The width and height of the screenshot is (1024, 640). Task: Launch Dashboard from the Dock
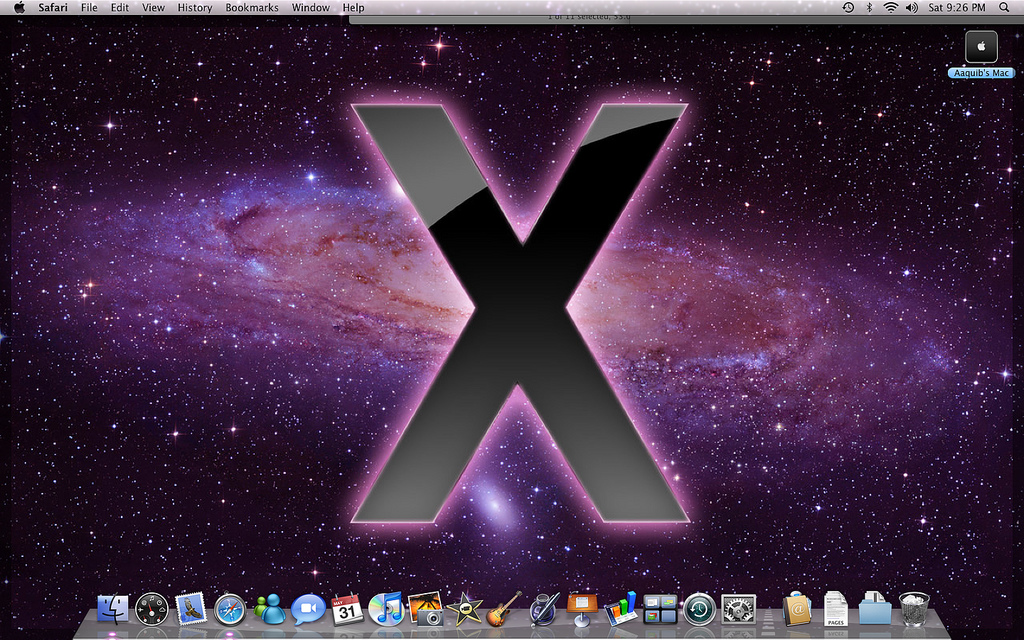point(152,609)
